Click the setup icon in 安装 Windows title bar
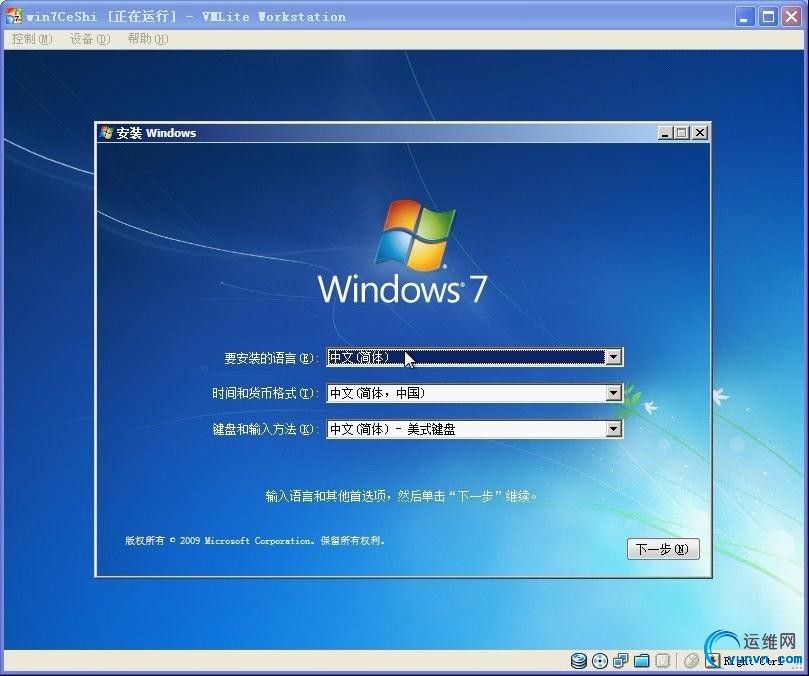 (107, 133)
